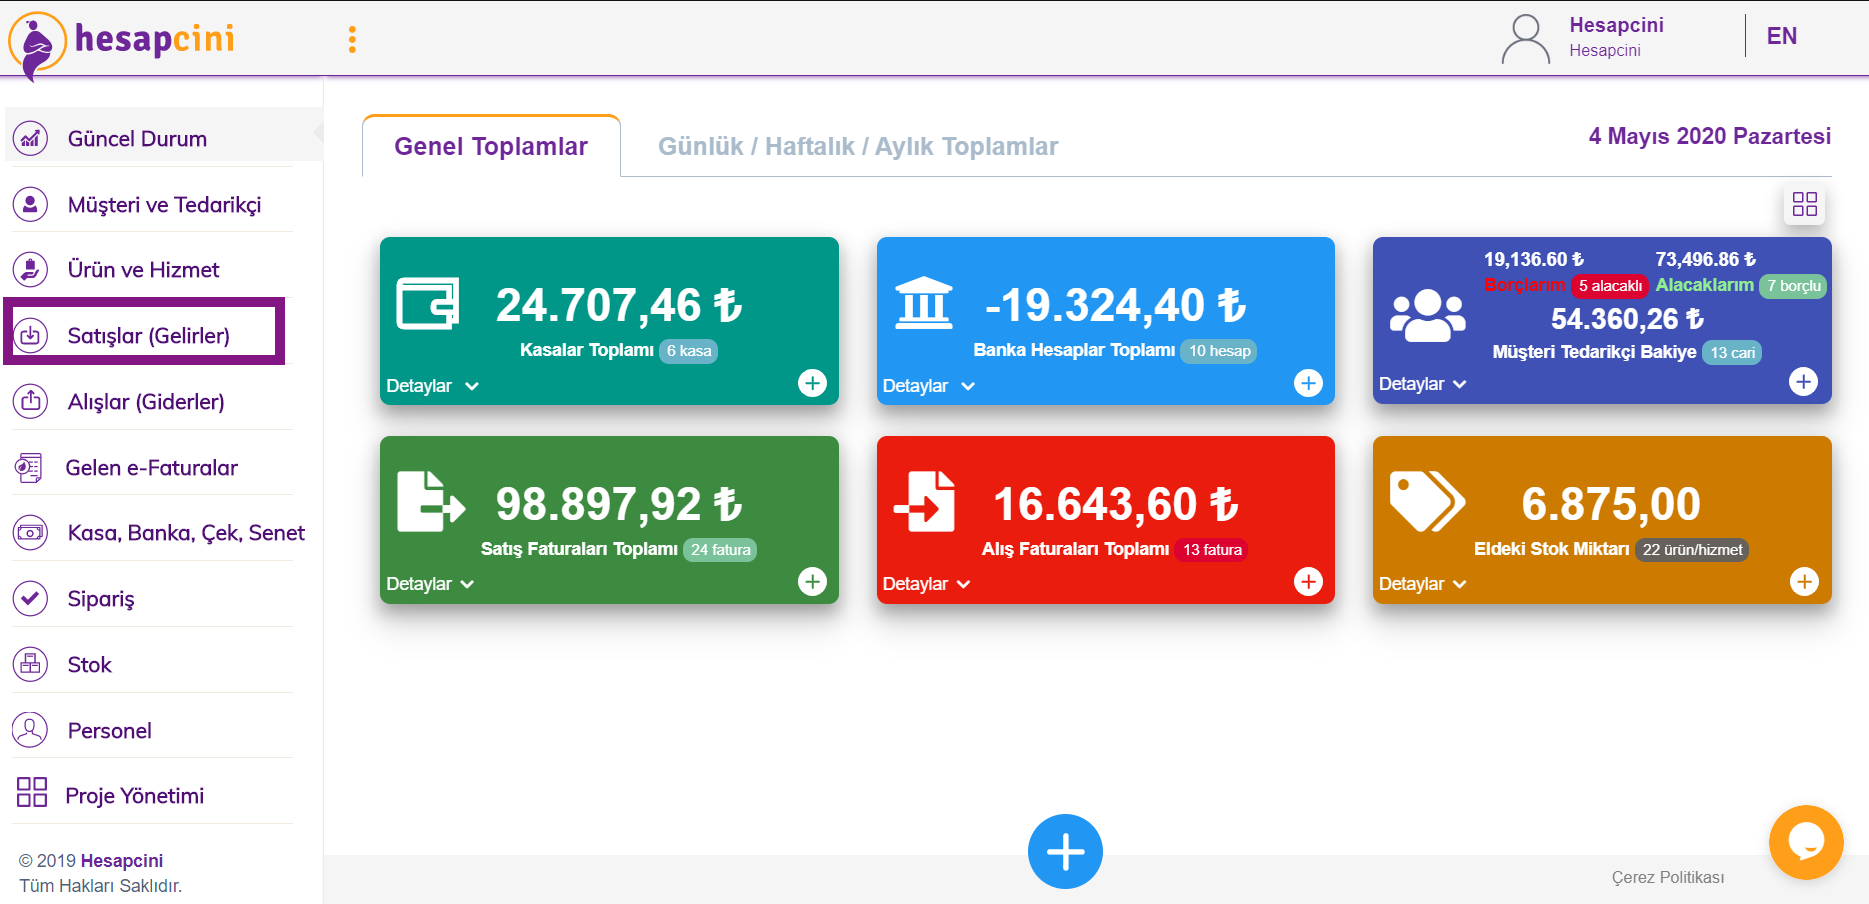Viewport: 1869px width, 904px height.
Task: Click the Proje Yönetimi grid icon
Action: coord(31,792)
